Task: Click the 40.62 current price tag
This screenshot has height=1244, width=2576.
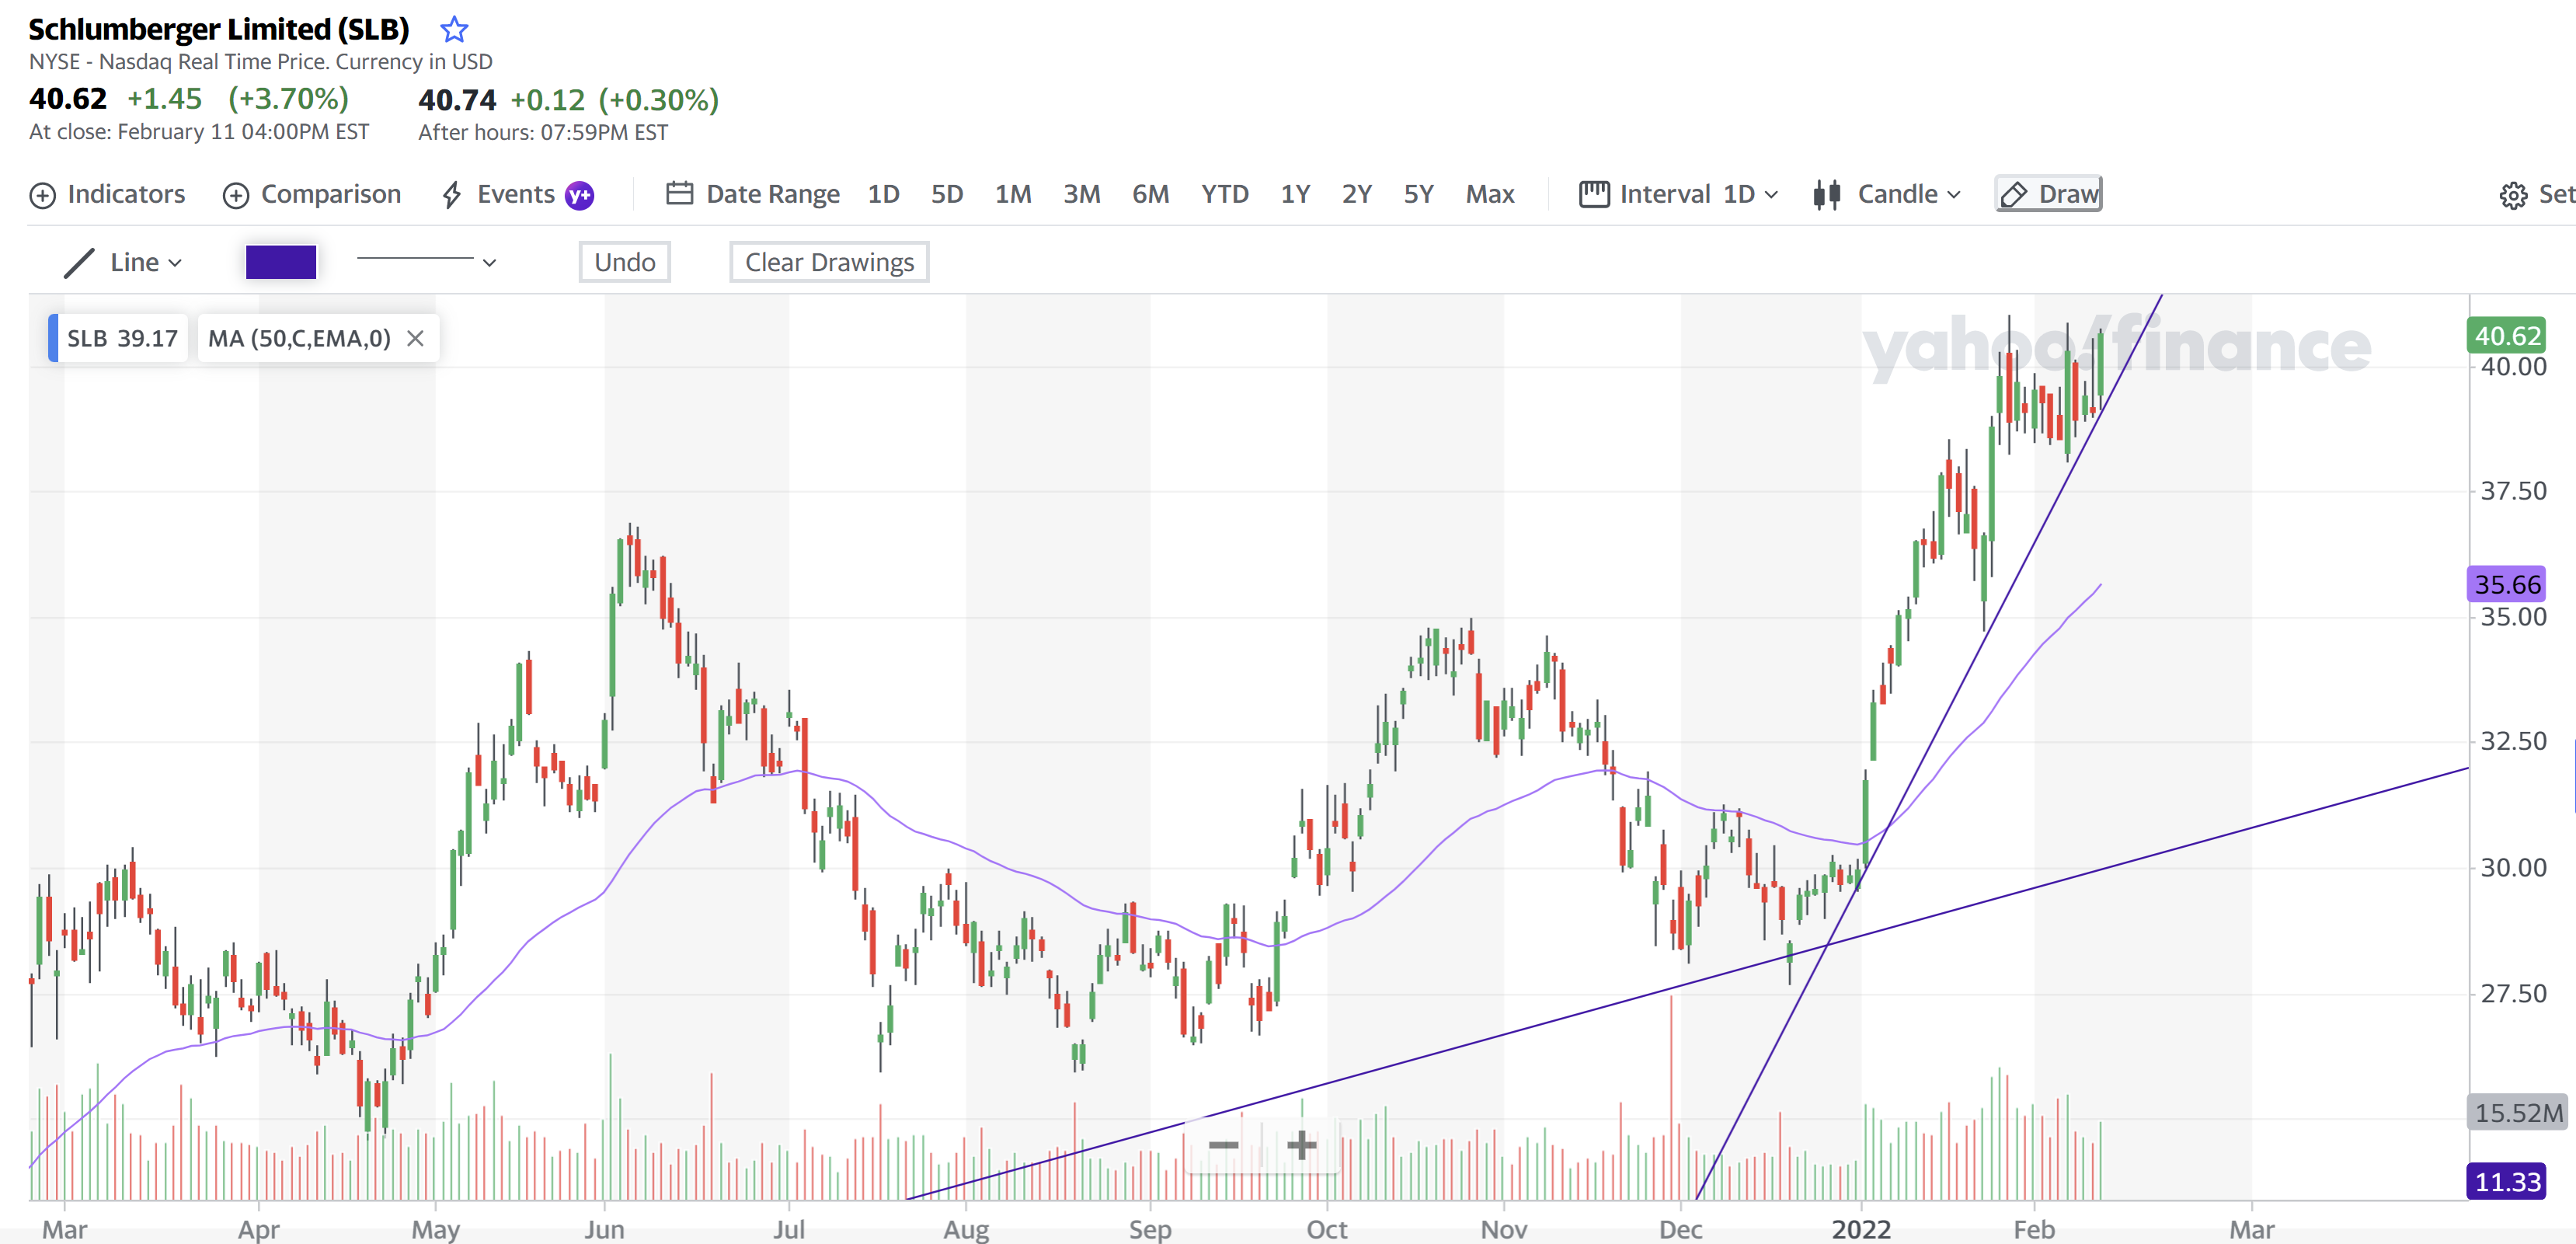Action: (2507, 336)
